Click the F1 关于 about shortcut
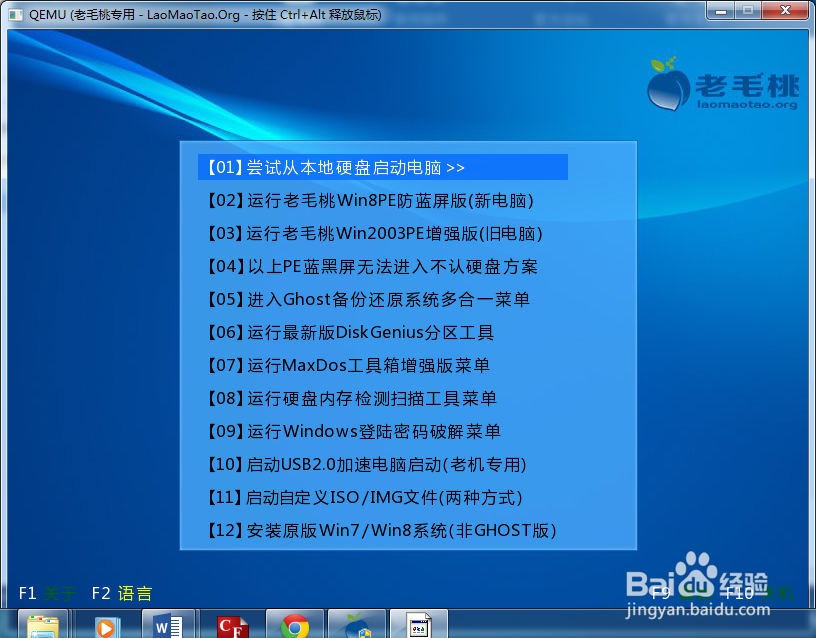This screenshot has height=638, width=816. point(47,593)
